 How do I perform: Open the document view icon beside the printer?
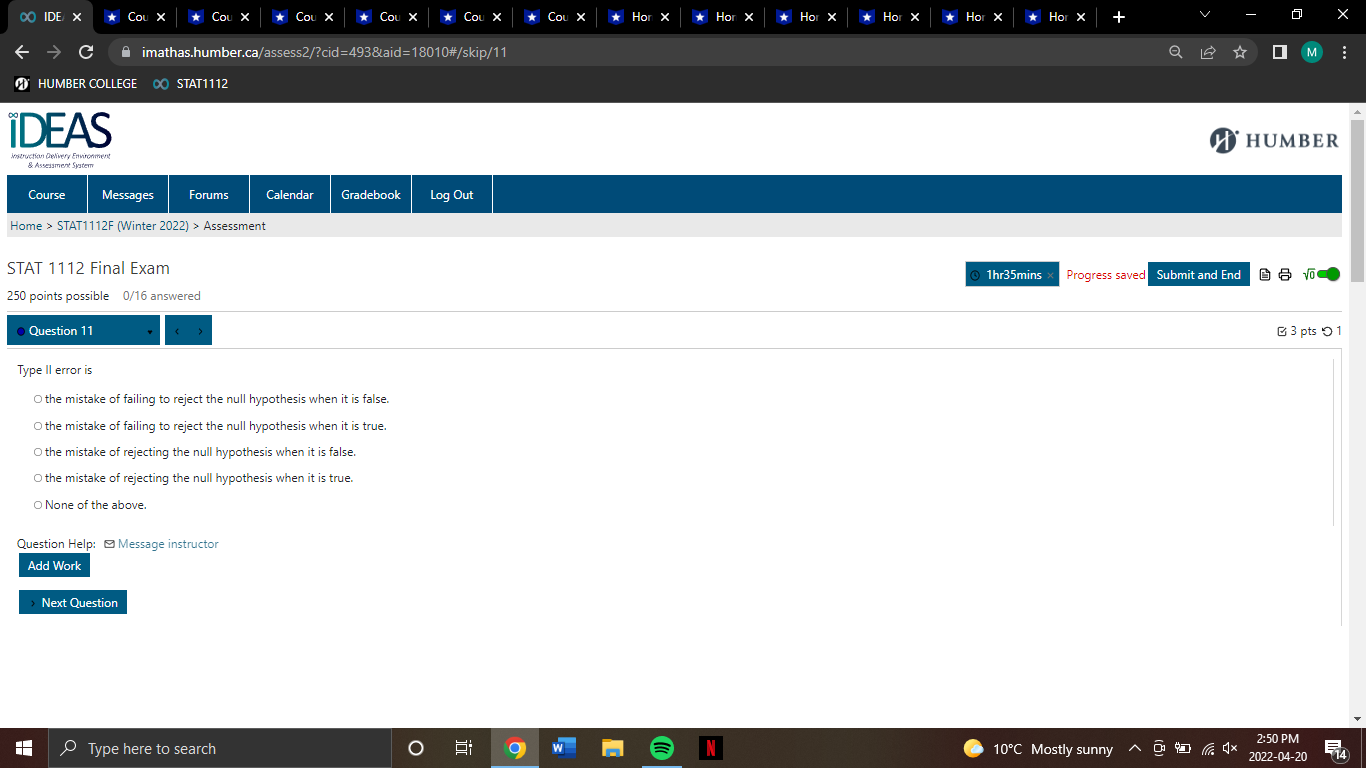click(1264, 274)
